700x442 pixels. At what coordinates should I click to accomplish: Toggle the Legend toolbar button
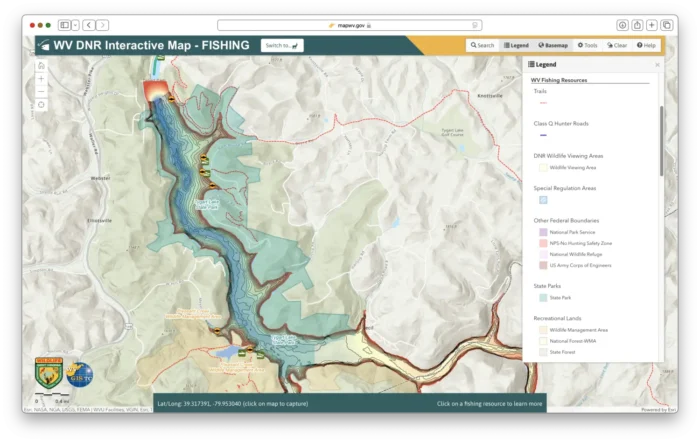tap(517, 45)
